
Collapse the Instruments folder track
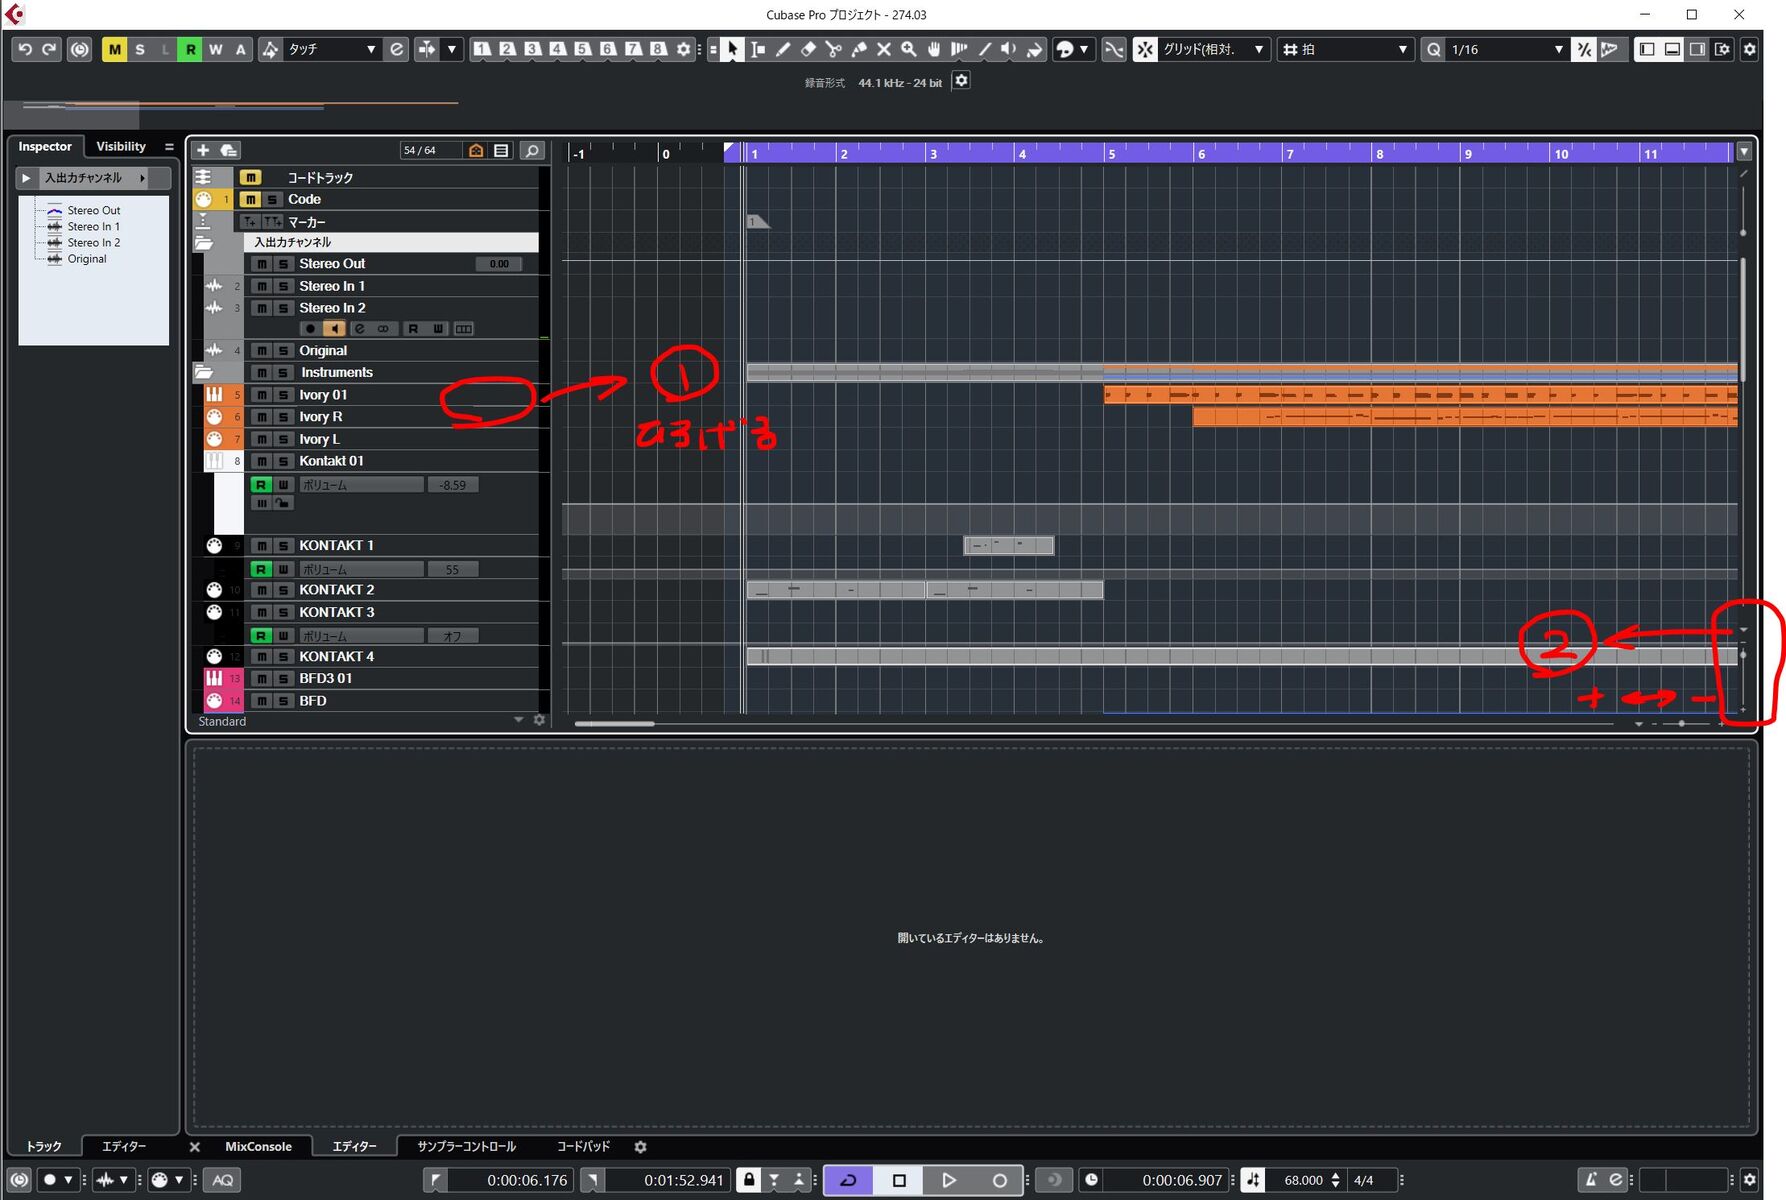204,372
